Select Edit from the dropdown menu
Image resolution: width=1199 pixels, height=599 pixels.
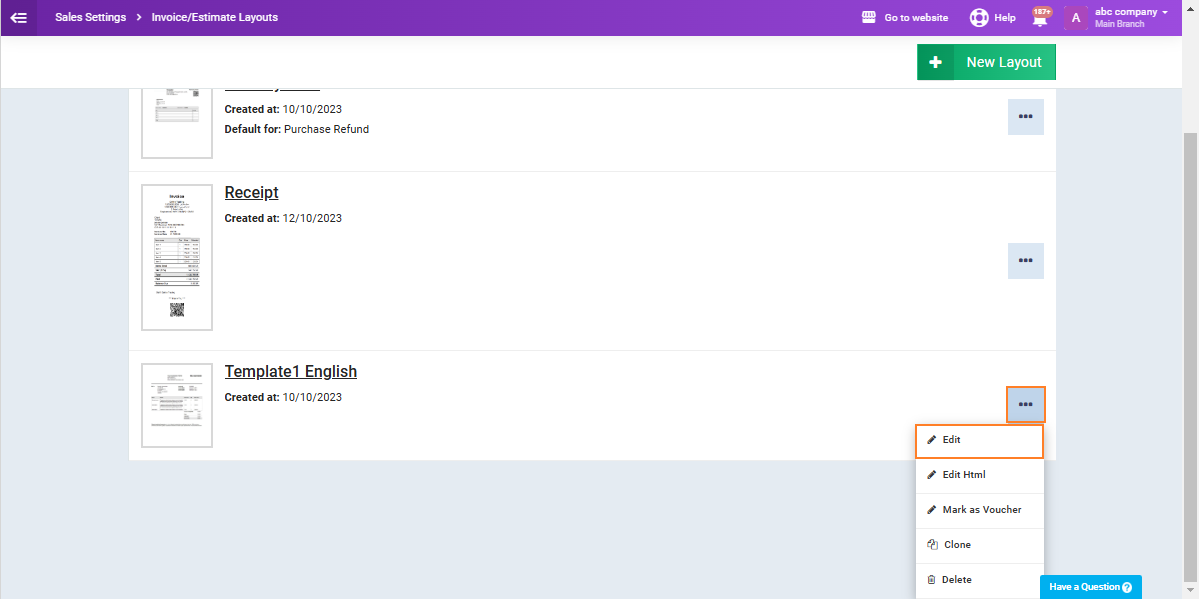click(x=979, y=440)
